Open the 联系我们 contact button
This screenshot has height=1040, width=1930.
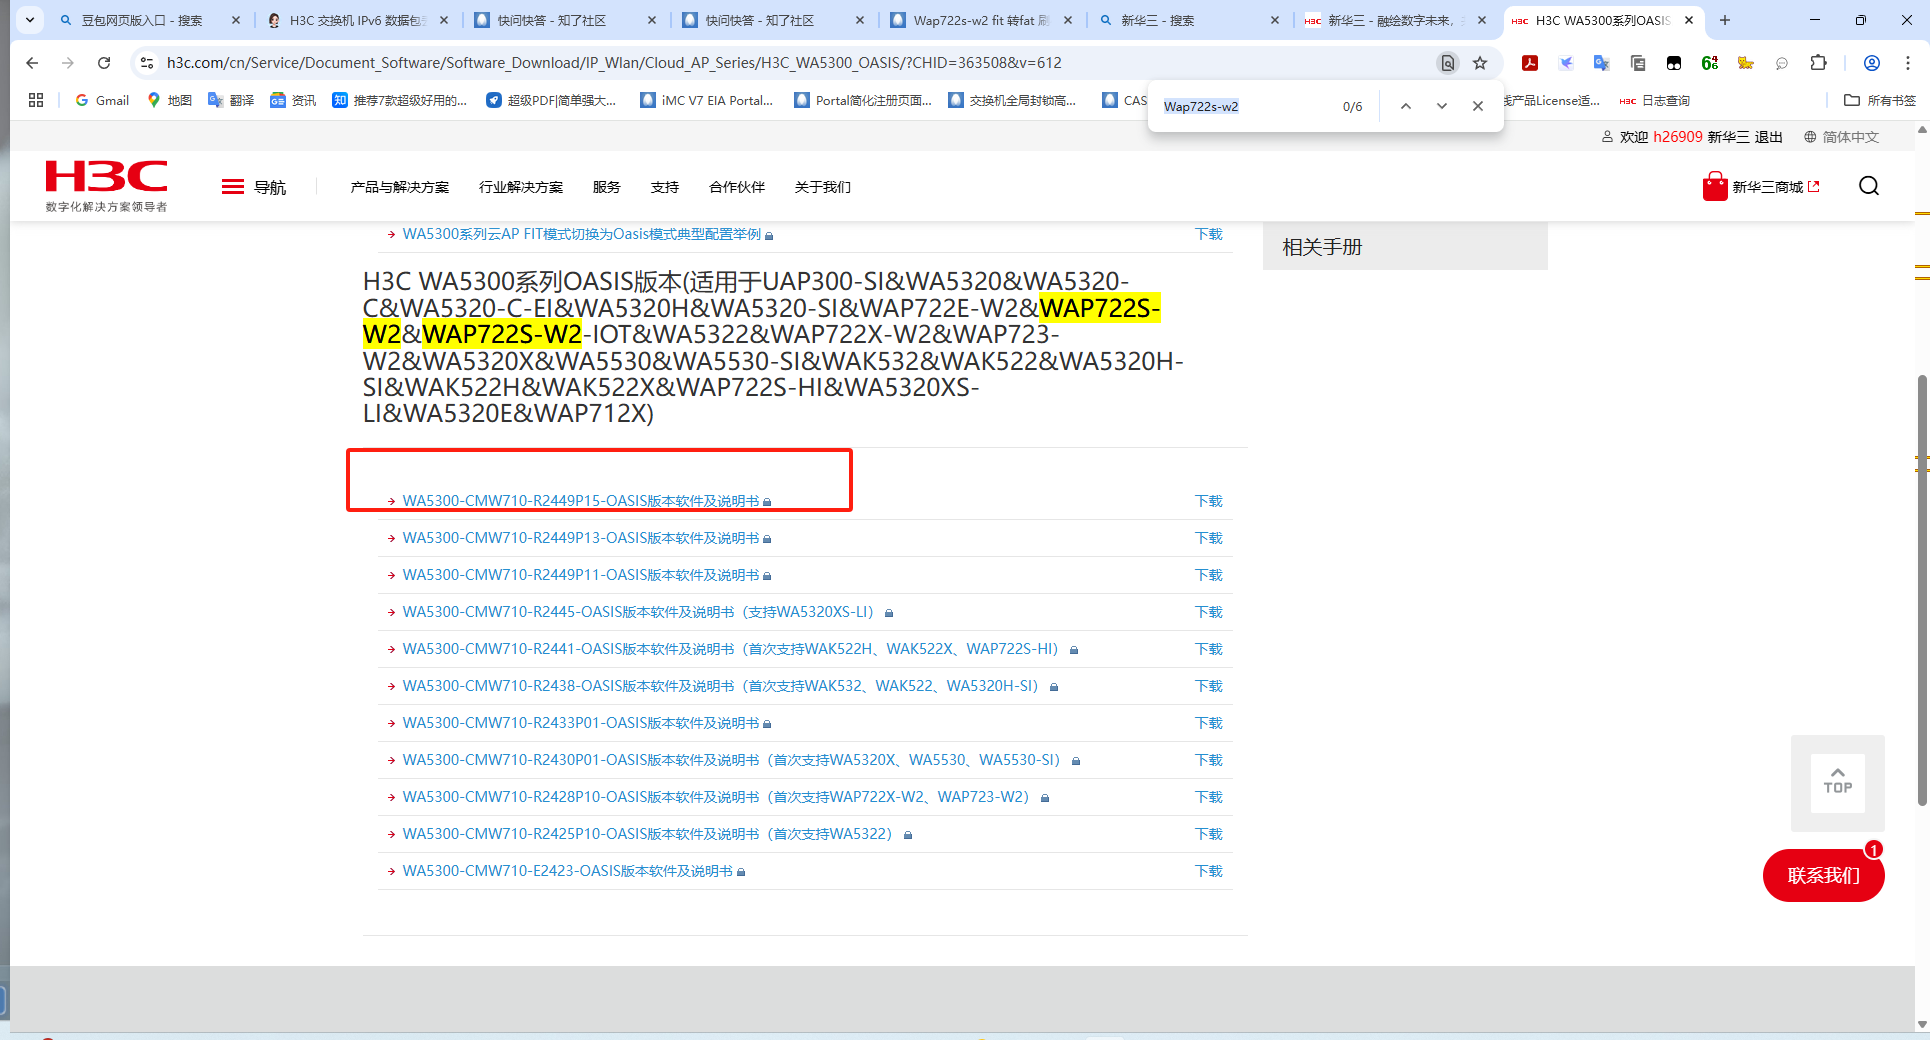[1823, 876]
